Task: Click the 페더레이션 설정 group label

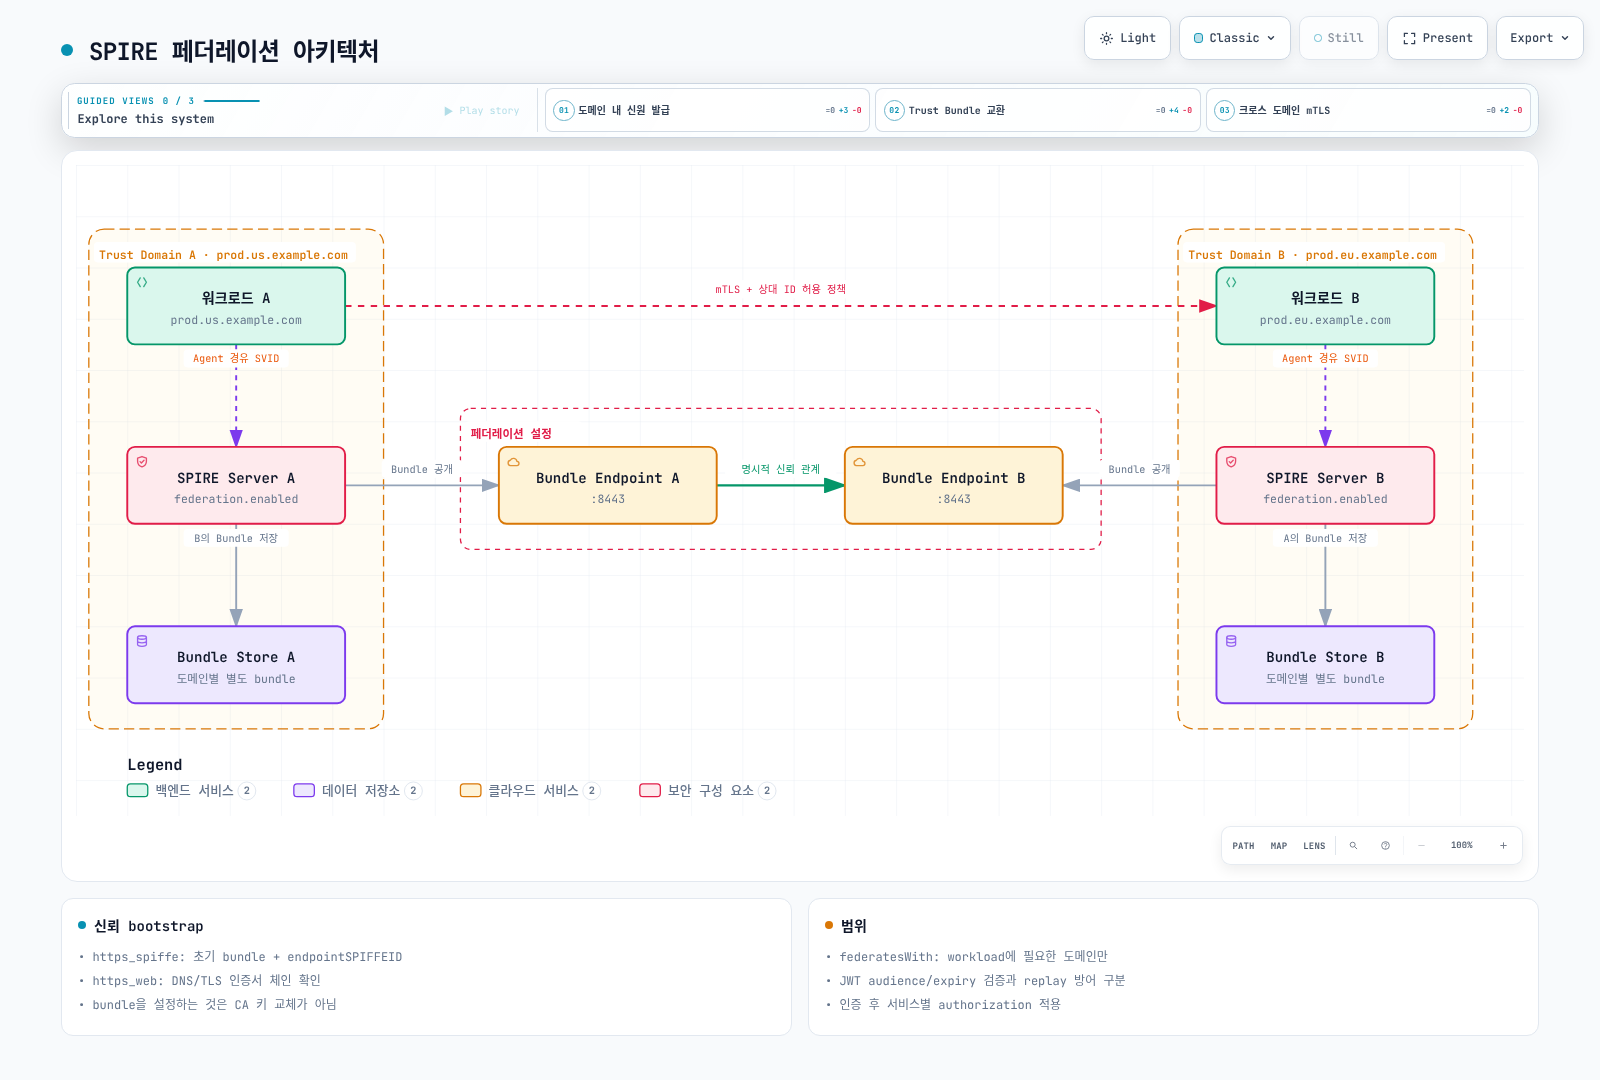Action: coord(511,433)
